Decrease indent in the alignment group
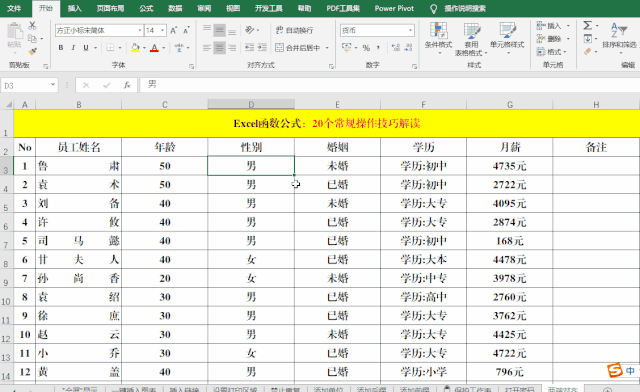Image resolution: width=640 pixels, height=392 pixels. click(249, 48)
